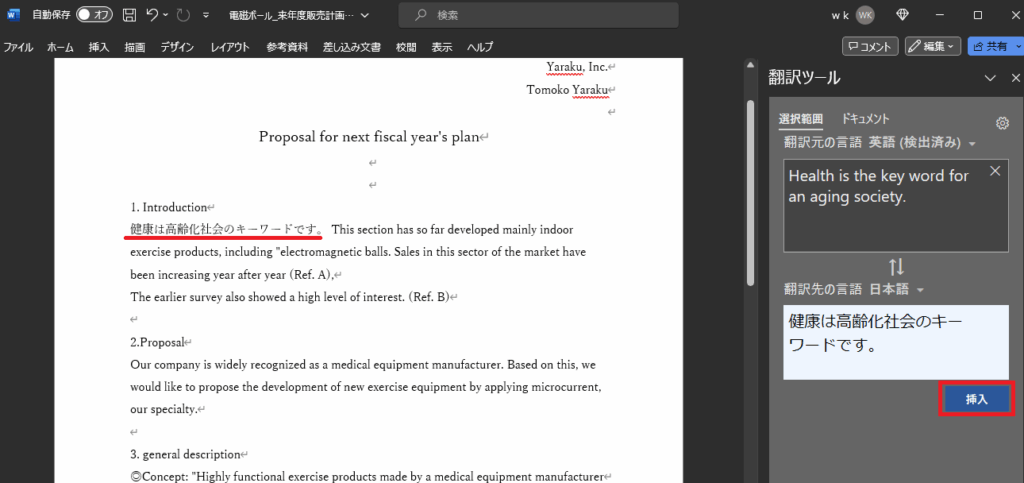Open the document title dropdown chevron
This screenshot has height=483, width=1024.
[364, 15]
